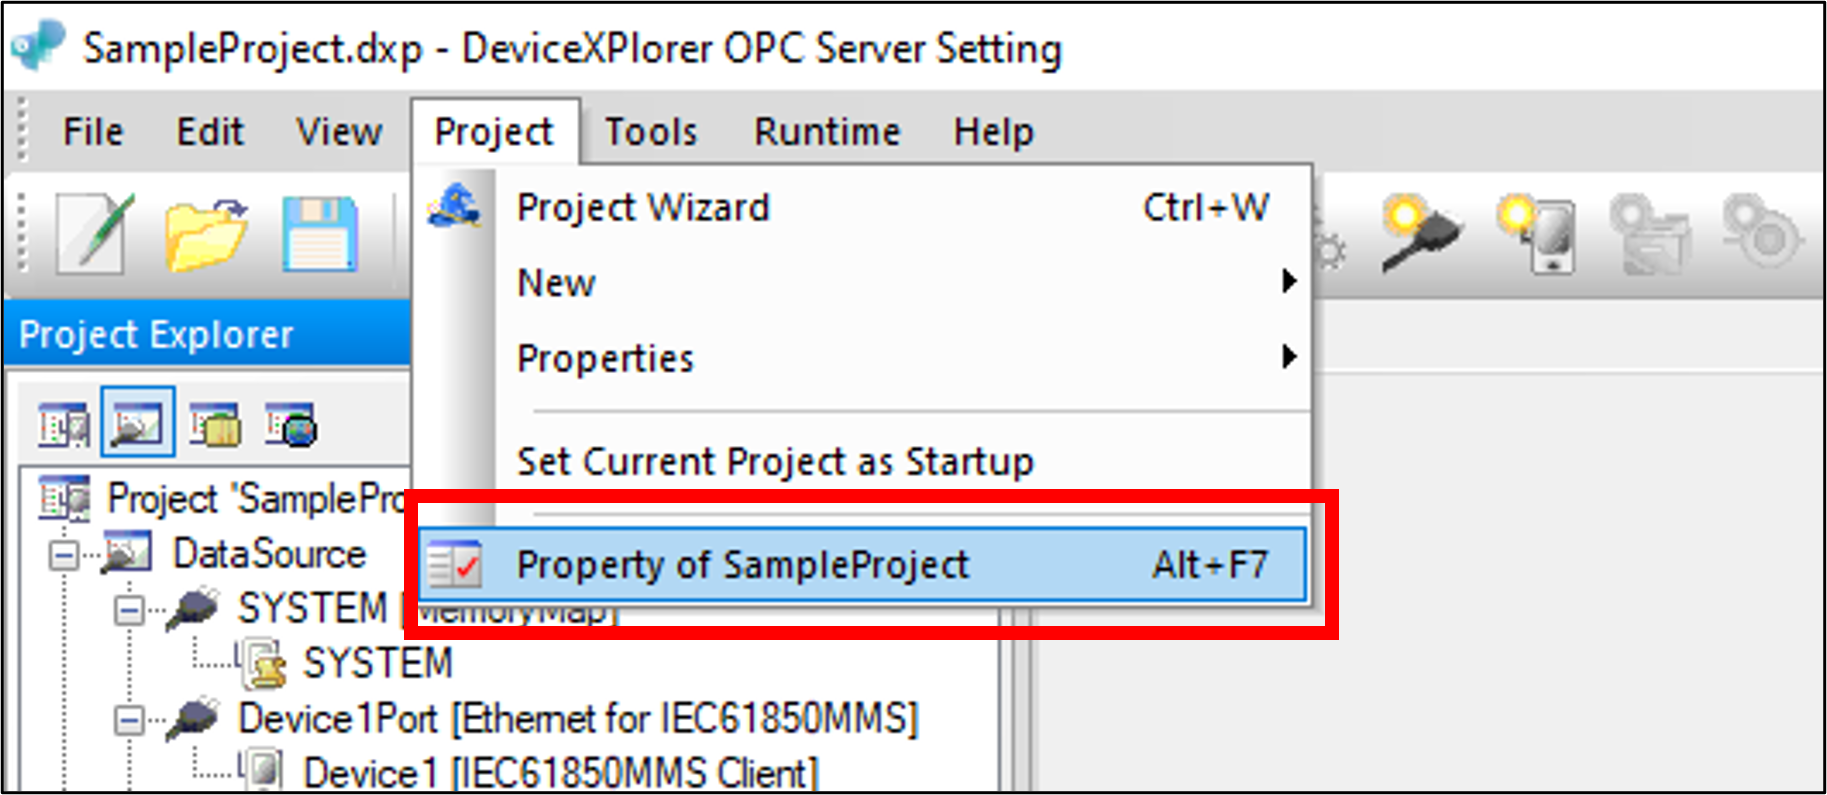
Task: Save the project with the floppy disk icon
Action: [x=318, y=233]
